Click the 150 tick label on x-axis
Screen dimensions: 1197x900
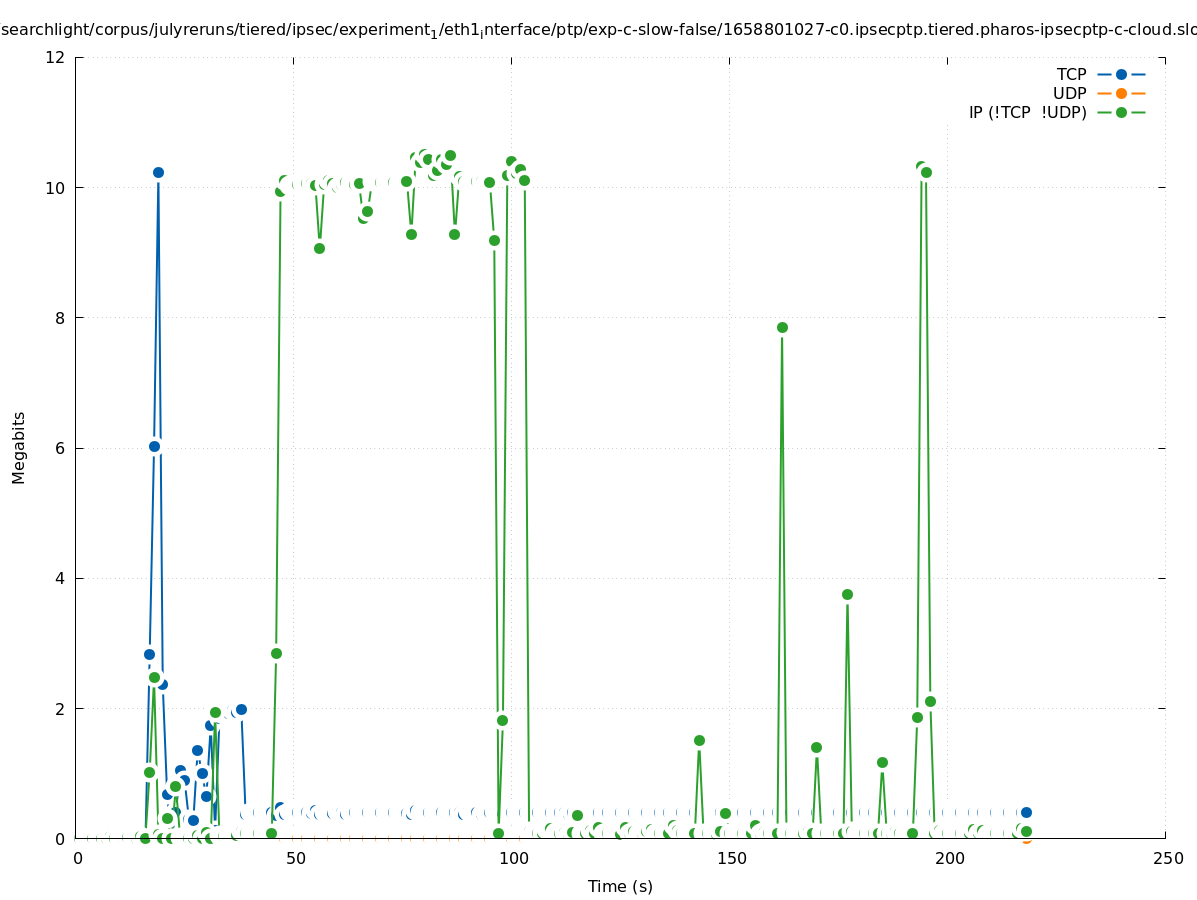[x=731, y=859]
